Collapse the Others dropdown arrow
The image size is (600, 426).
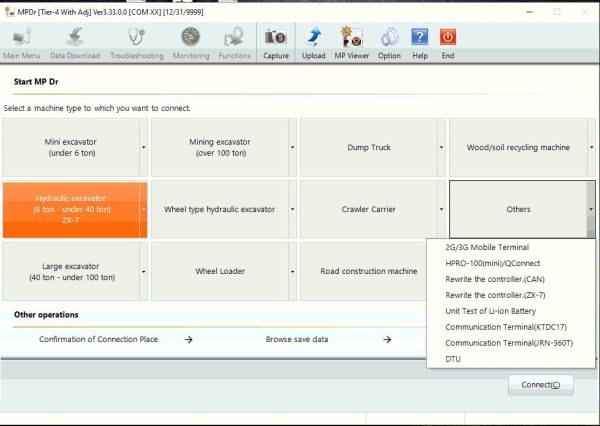[591, 209]
